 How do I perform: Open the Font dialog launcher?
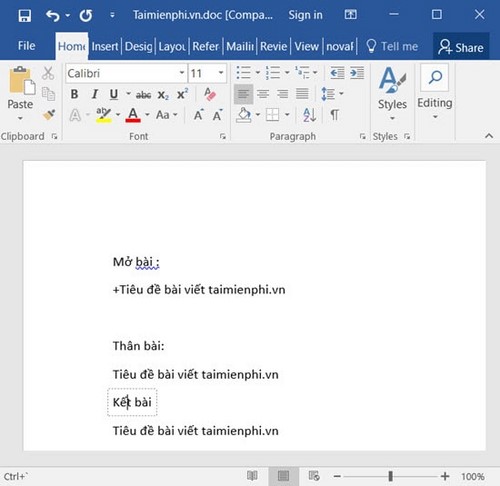223,136
